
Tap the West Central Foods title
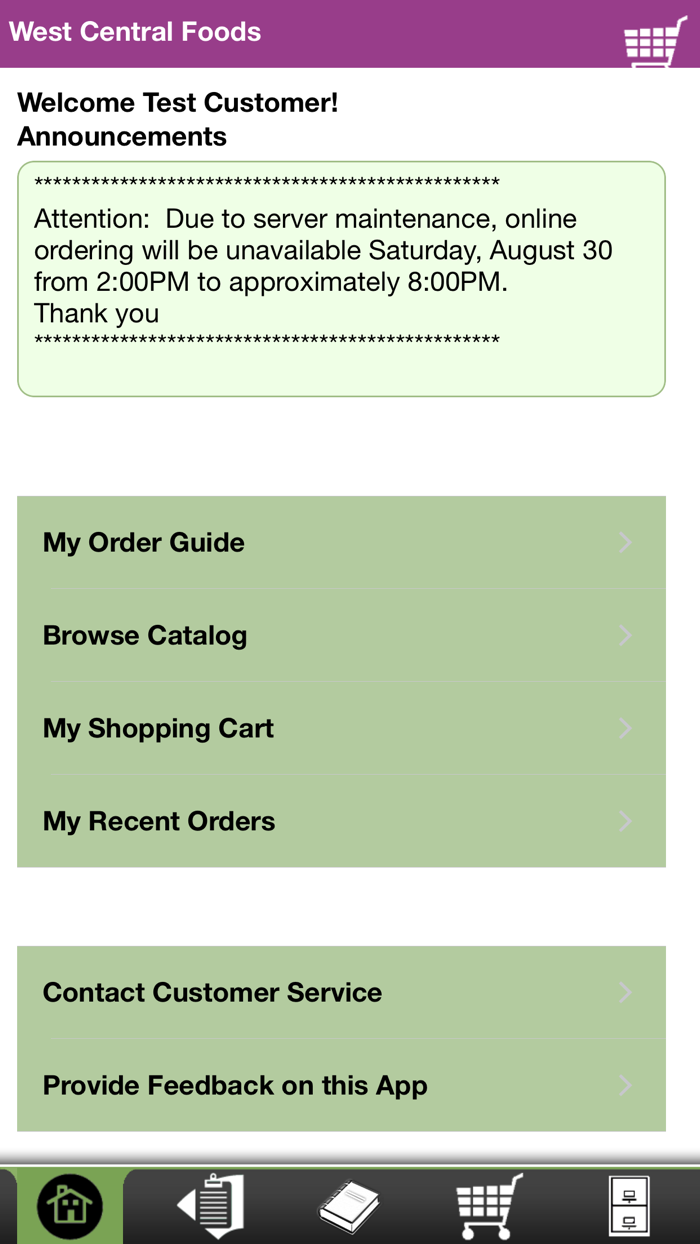click(x=135, y=32)
